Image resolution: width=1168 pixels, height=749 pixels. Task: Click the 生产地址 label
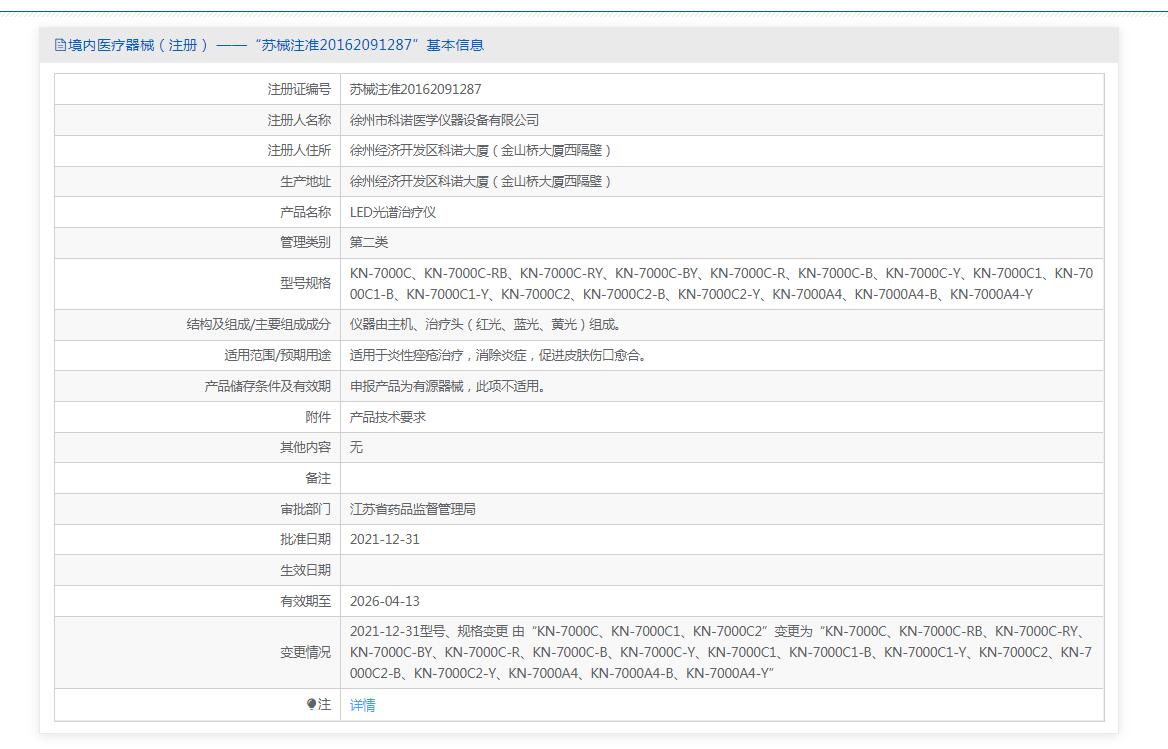(x=305, y=182)
